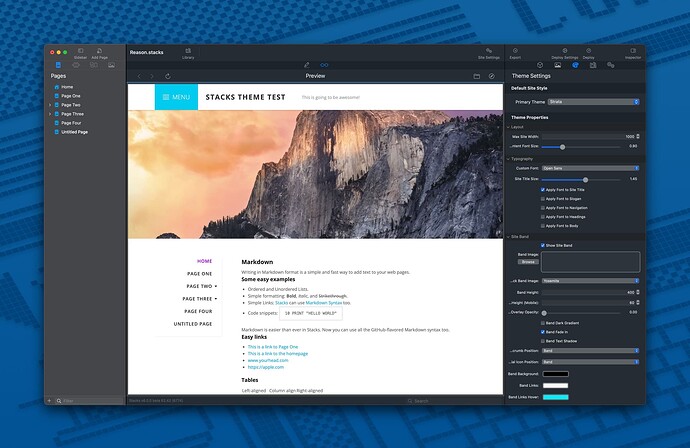Viewport: 690px width, 448px height.
Task: Click the folder icon in preview bar
Action: point(477,76)
